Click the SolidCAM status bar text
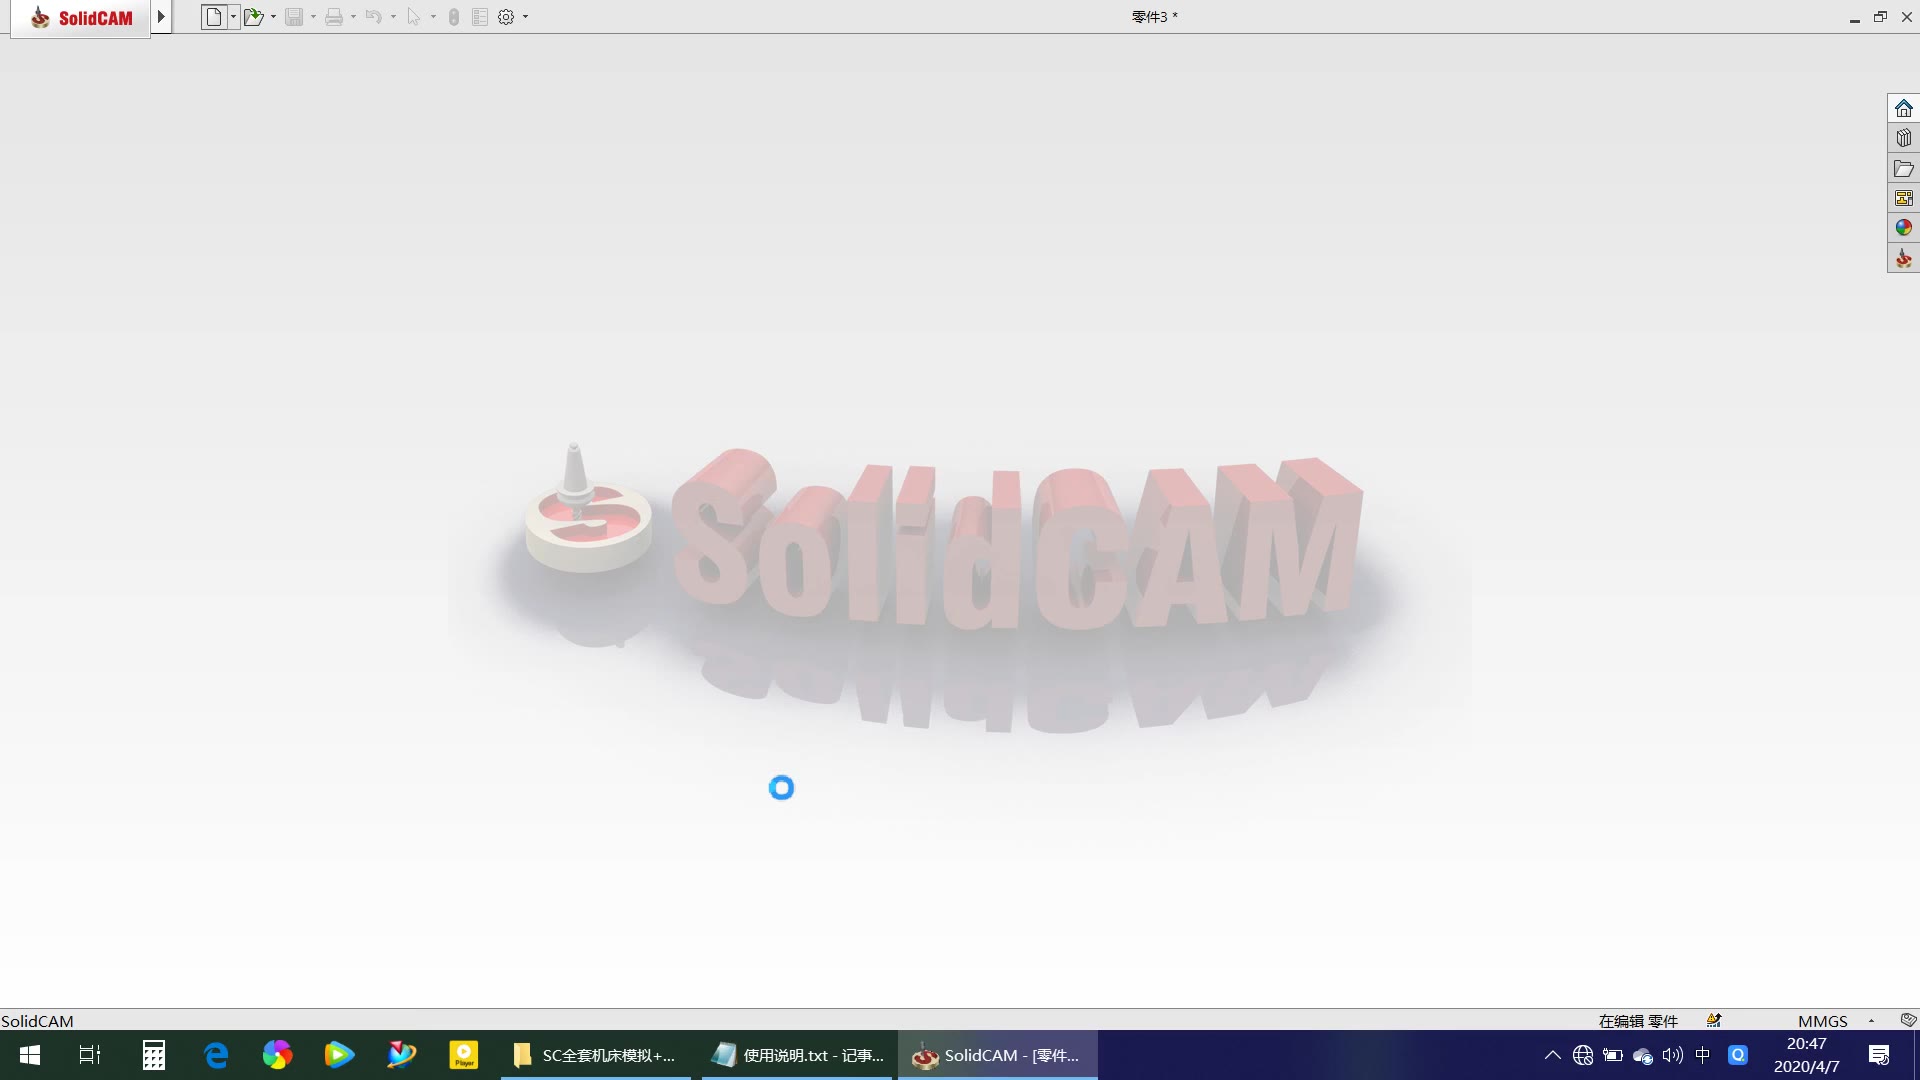This screenshot has width=1920, height=1080. tap(37, 1021)
